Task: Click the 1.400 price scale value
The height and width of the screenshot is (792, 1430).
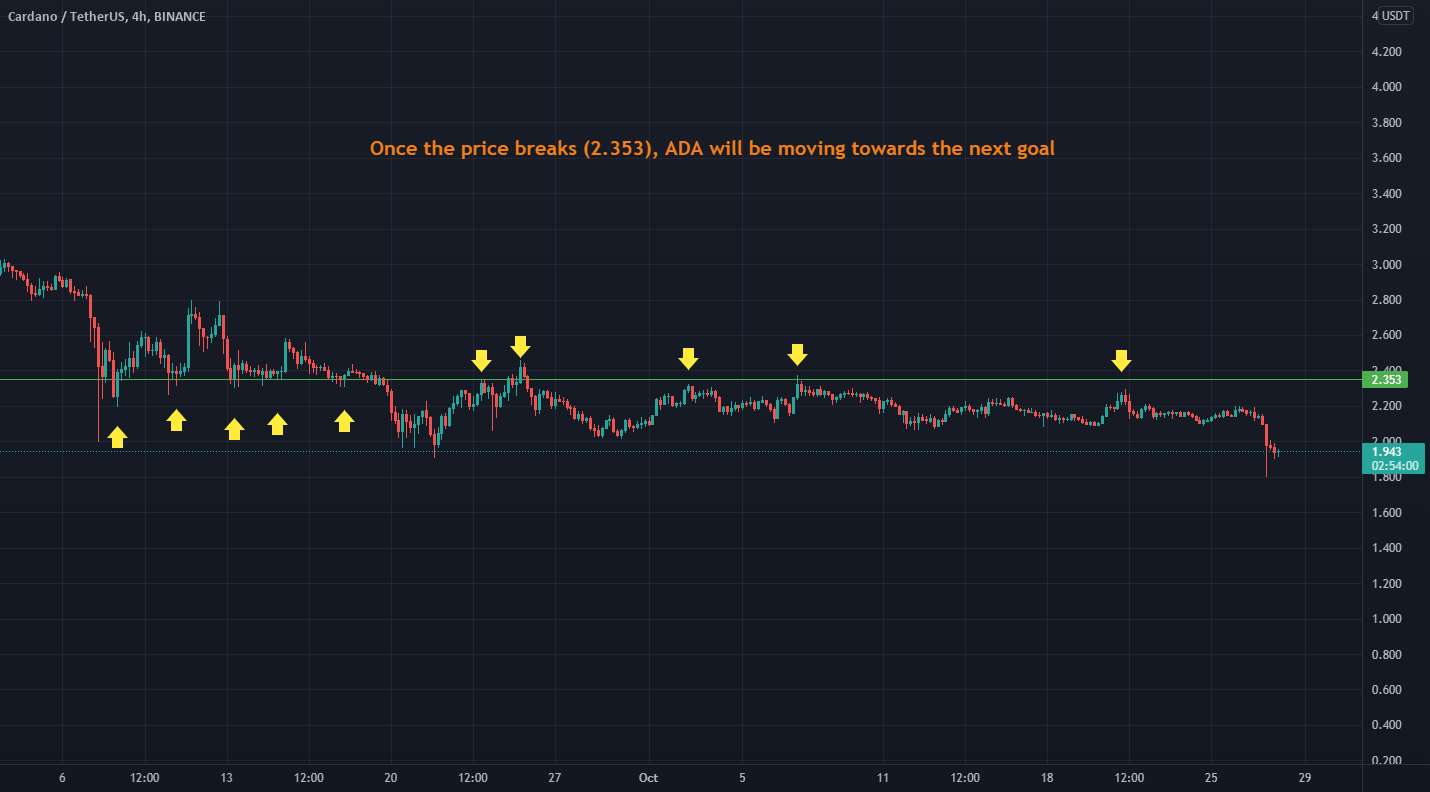Action: (x=1386, y=548)
